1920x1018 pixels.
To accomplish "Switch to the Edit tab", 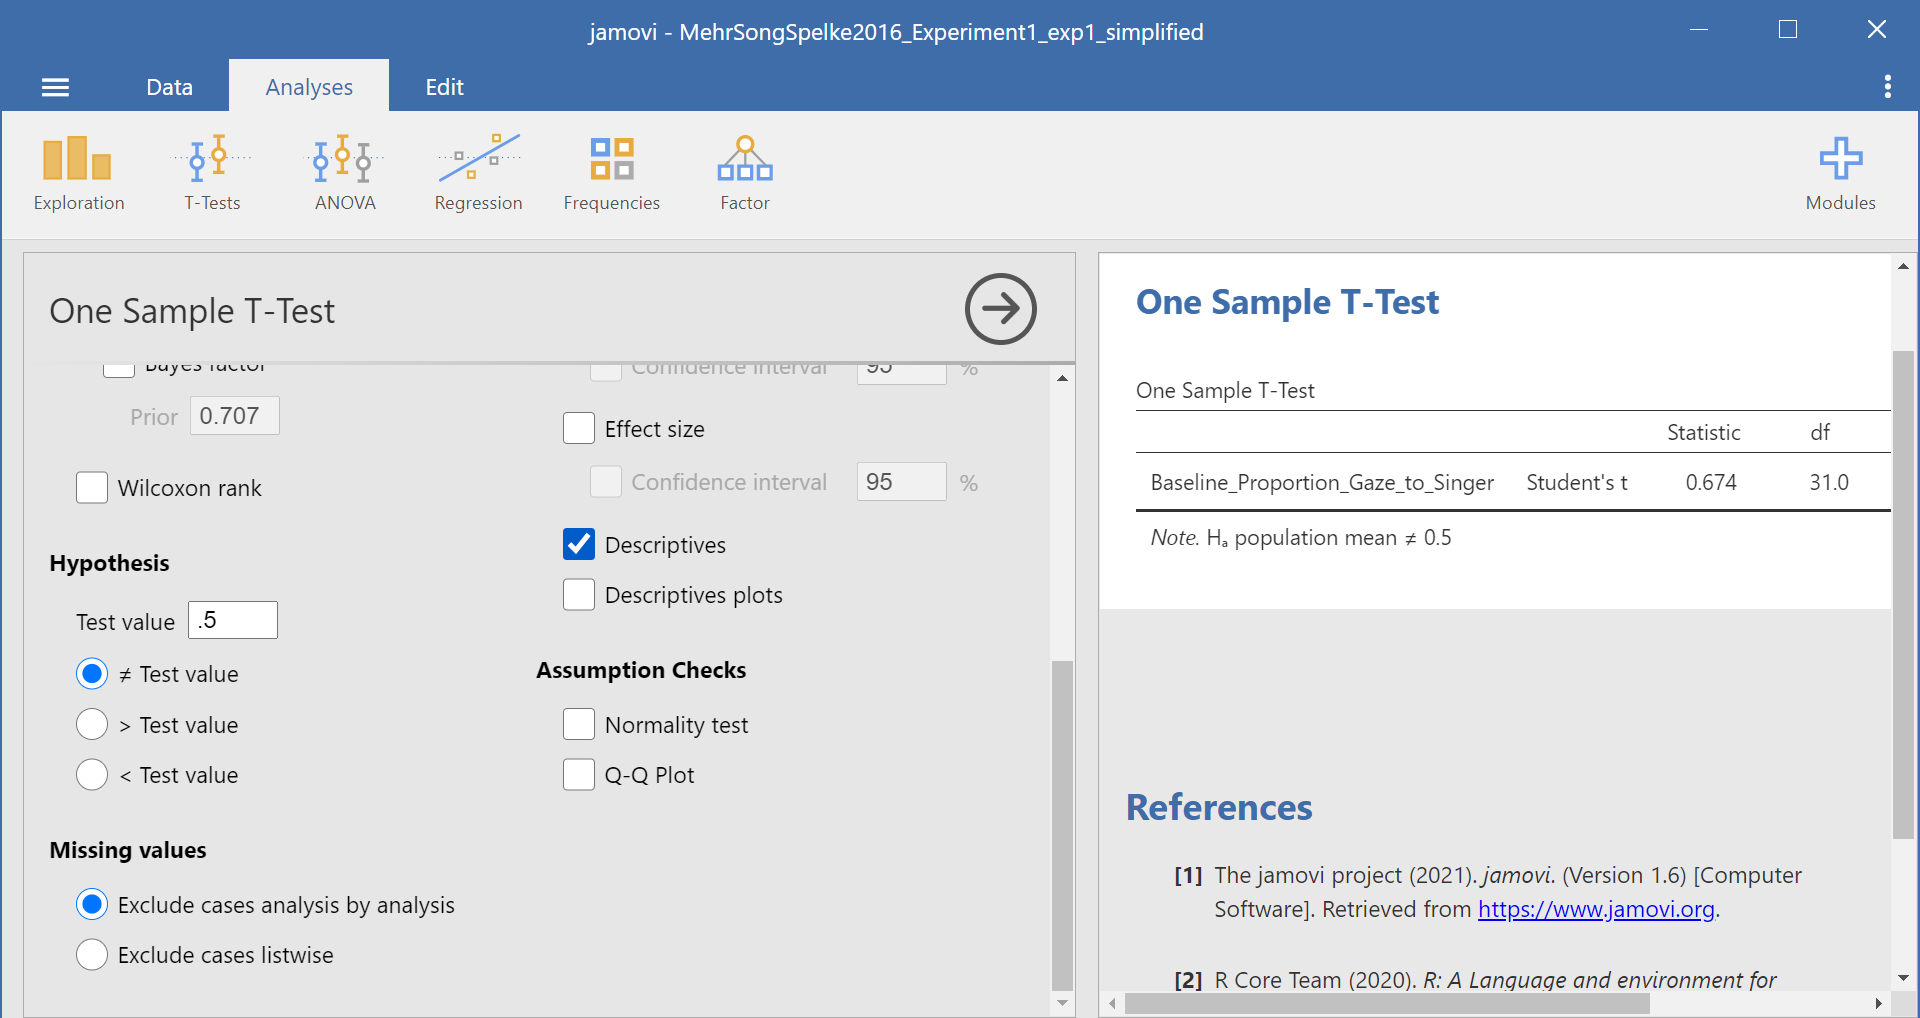I will [444, 87].
